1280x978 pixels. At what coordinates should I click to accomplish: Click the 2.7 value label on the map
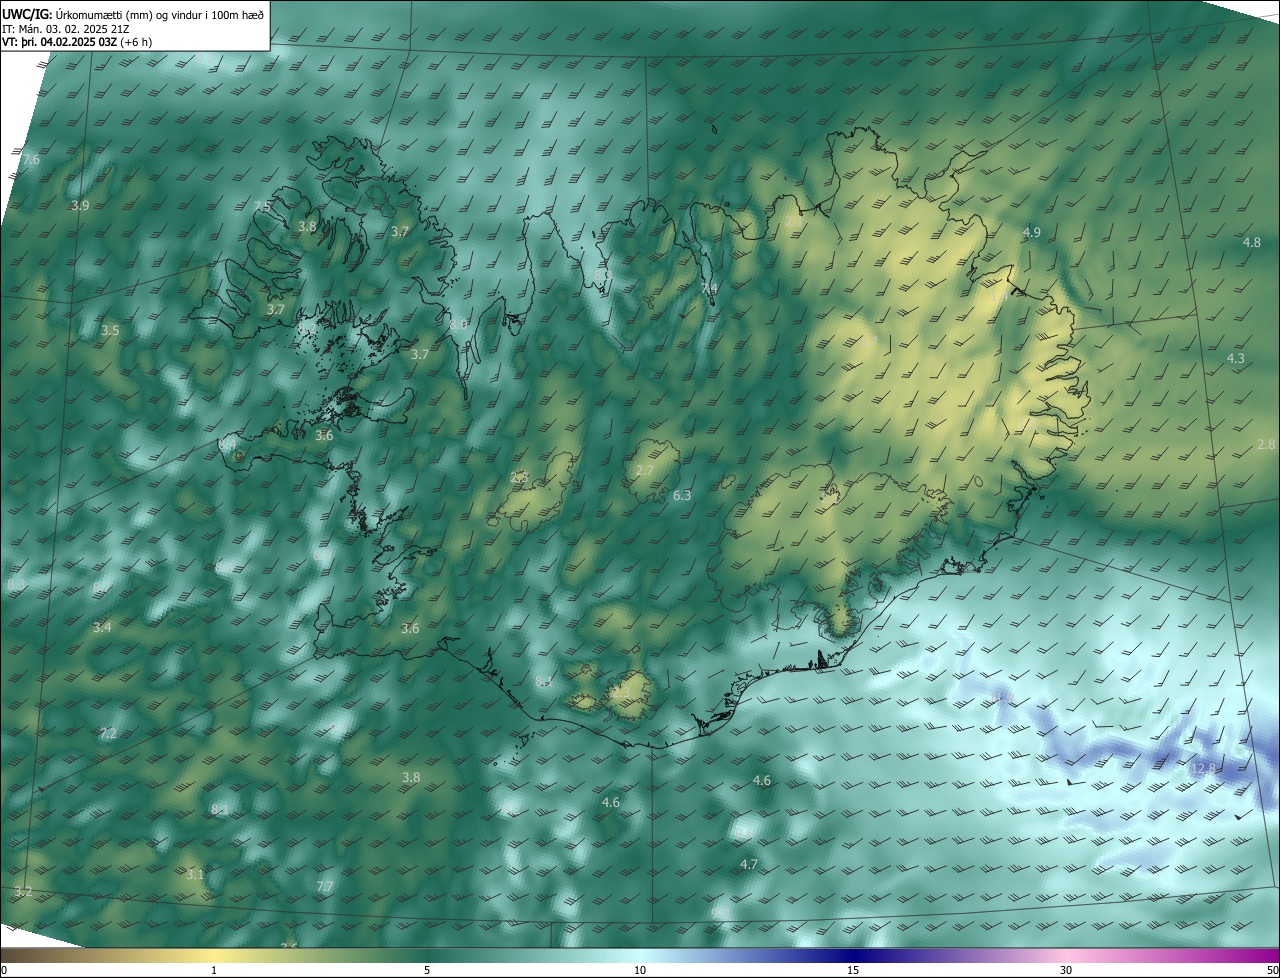click(645, 470)
